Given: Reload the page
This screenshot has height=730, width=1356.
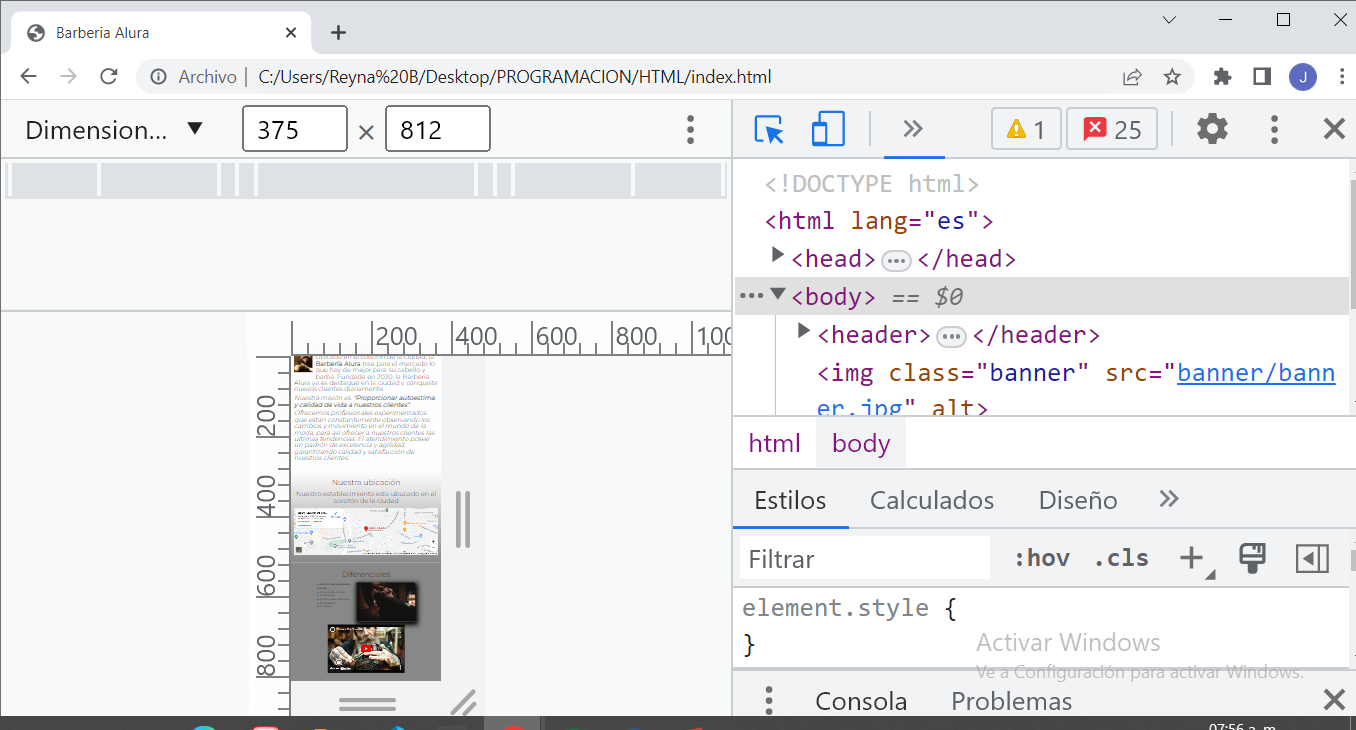Looking at the screenshot, I should coord(109,77).
